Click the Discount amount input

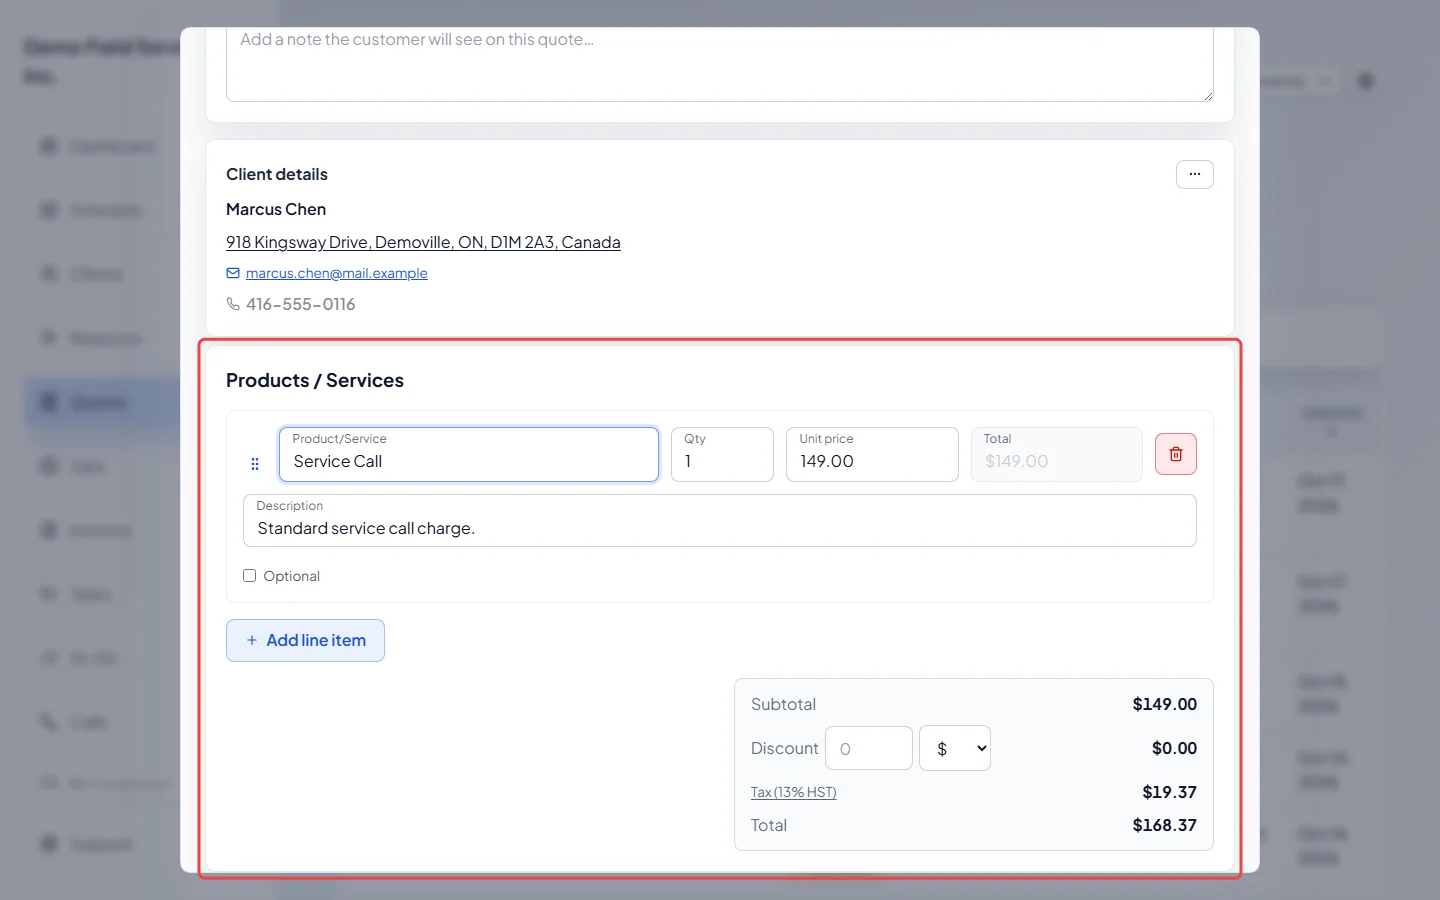pyautogui.click(x=868, y=748)
